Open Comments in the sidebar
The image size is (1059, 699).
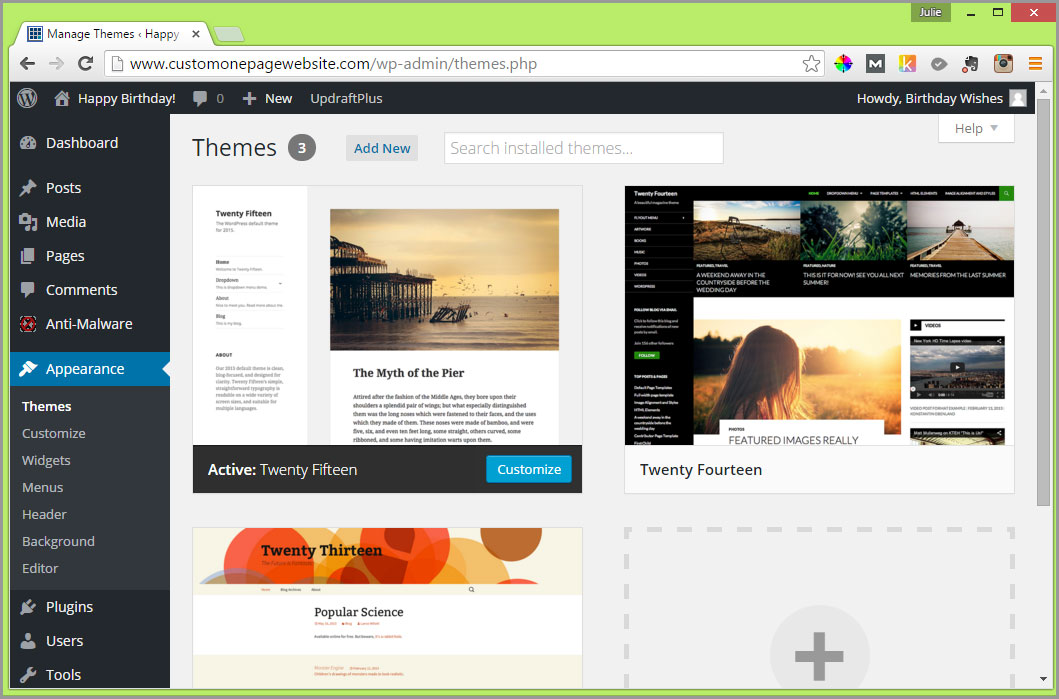(82, 290)
